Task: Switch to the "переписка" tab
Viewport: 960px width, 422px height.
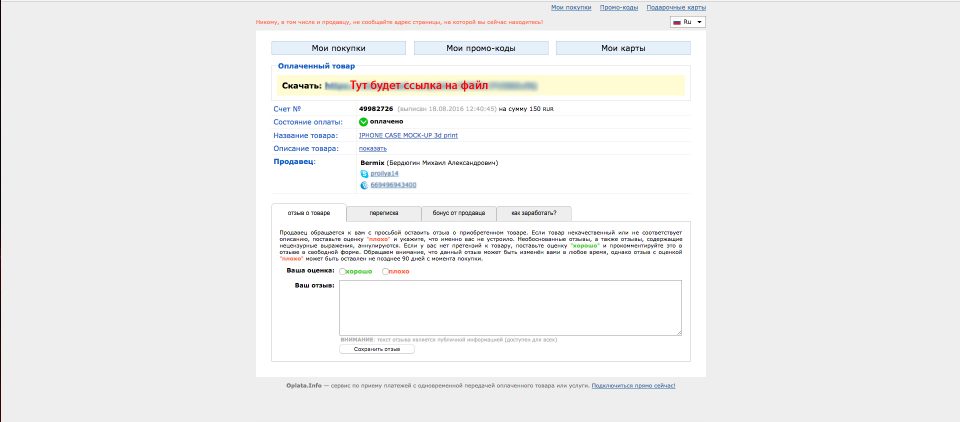Action: (383, 213)
